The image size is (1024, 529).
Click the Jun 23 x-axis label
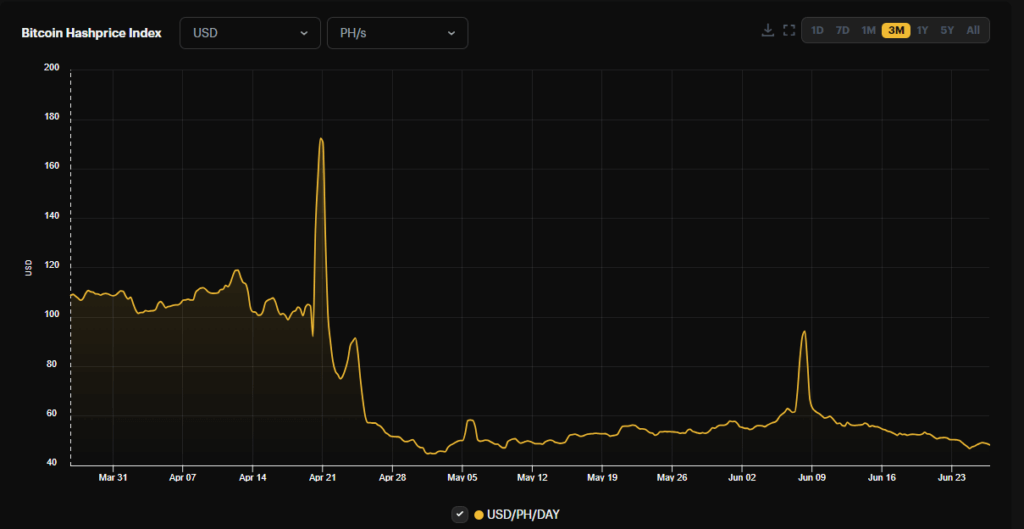point(952,477)
